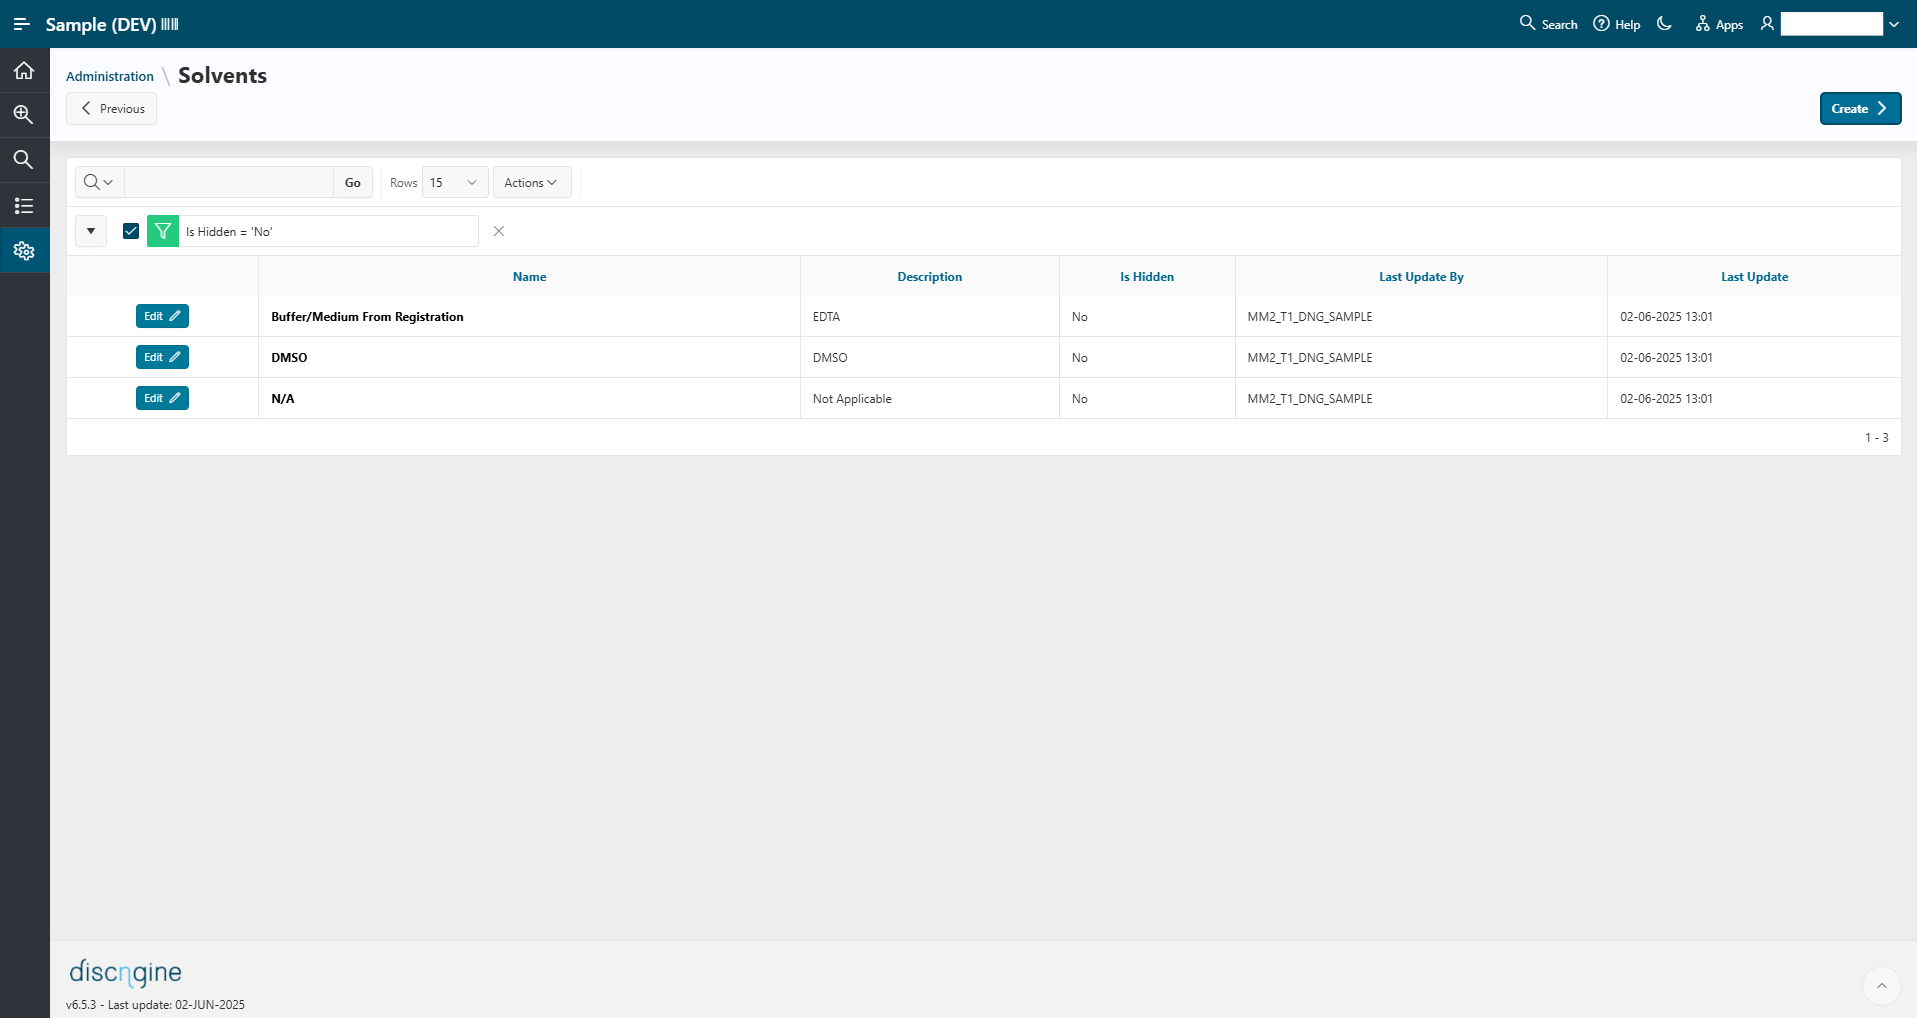Open the magnifier search sidebar icon
The image size is (1917, 1018).
[24, 160]
